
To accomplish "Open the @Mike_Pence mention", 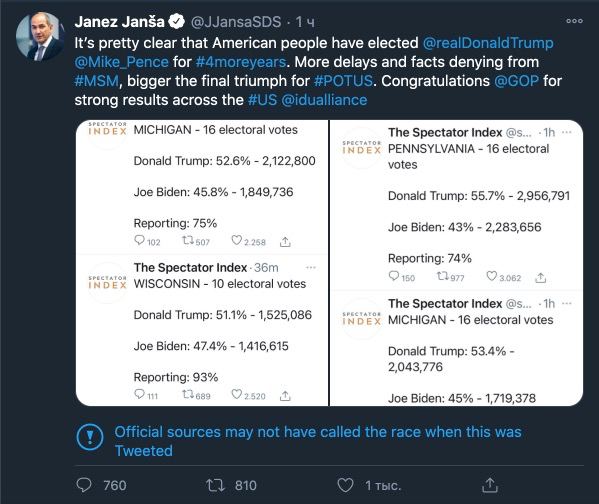I will tap(121, 62).
